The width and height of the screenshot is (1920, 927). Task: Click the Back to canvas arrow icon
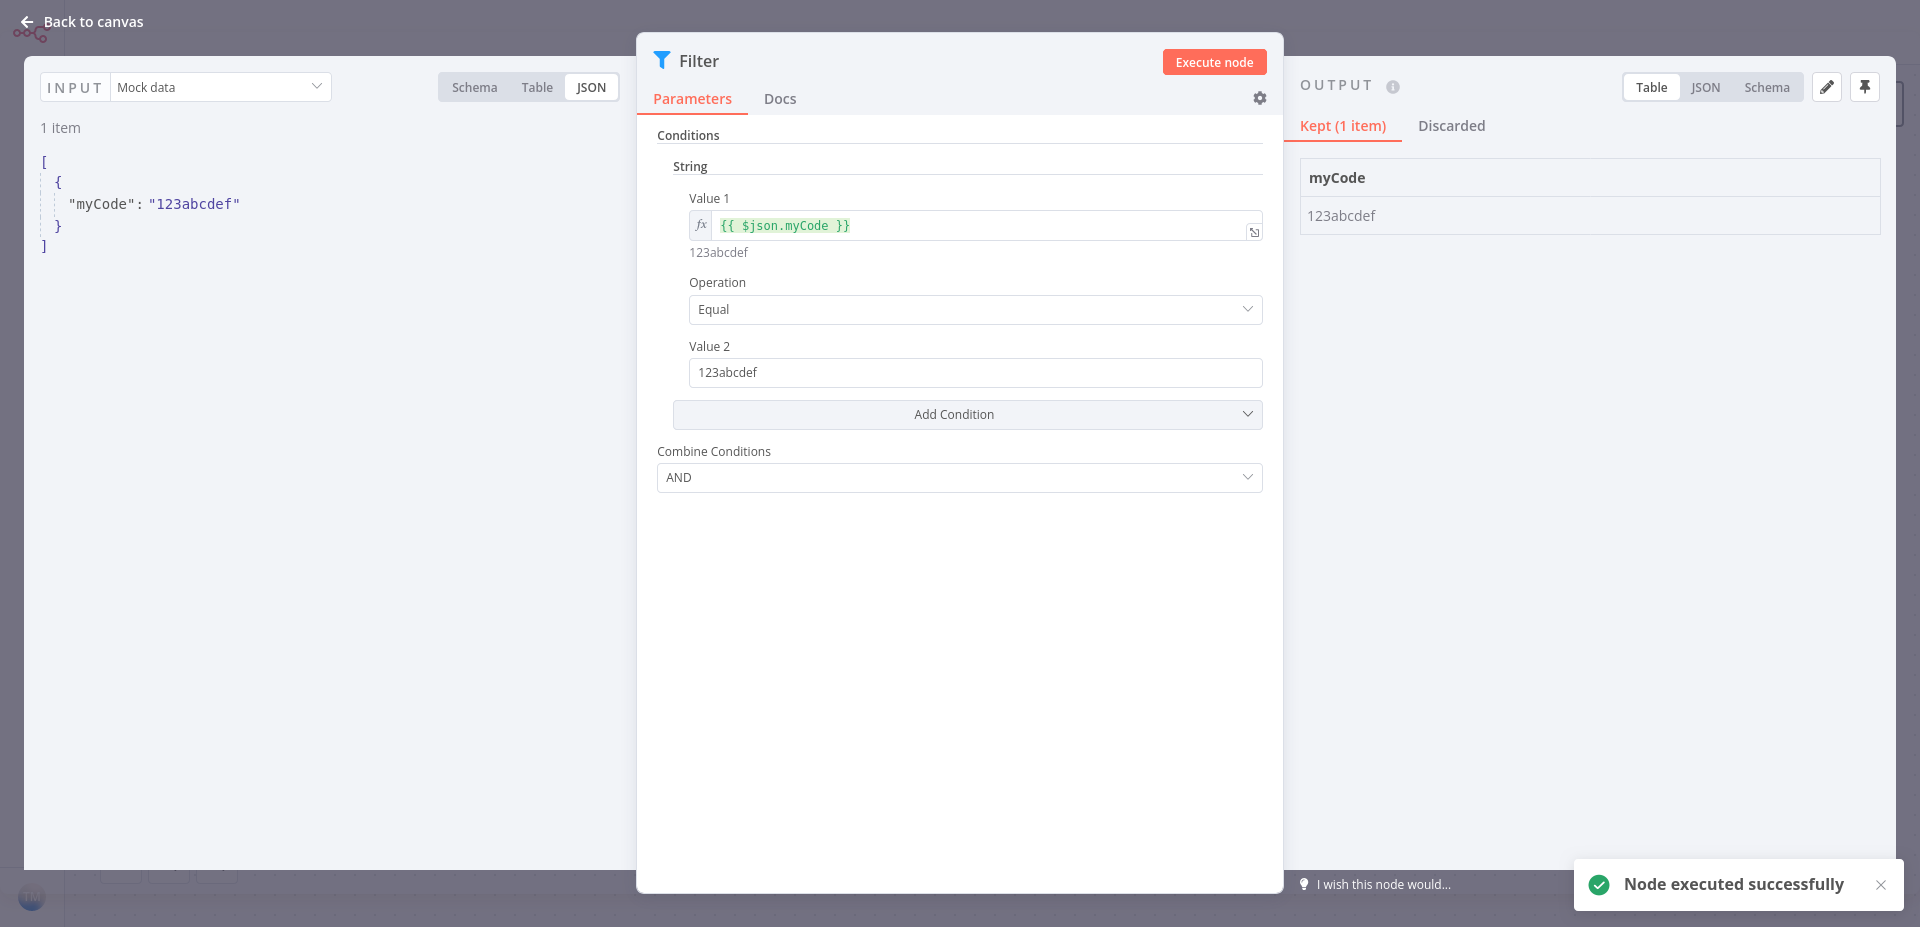point(27,22)
